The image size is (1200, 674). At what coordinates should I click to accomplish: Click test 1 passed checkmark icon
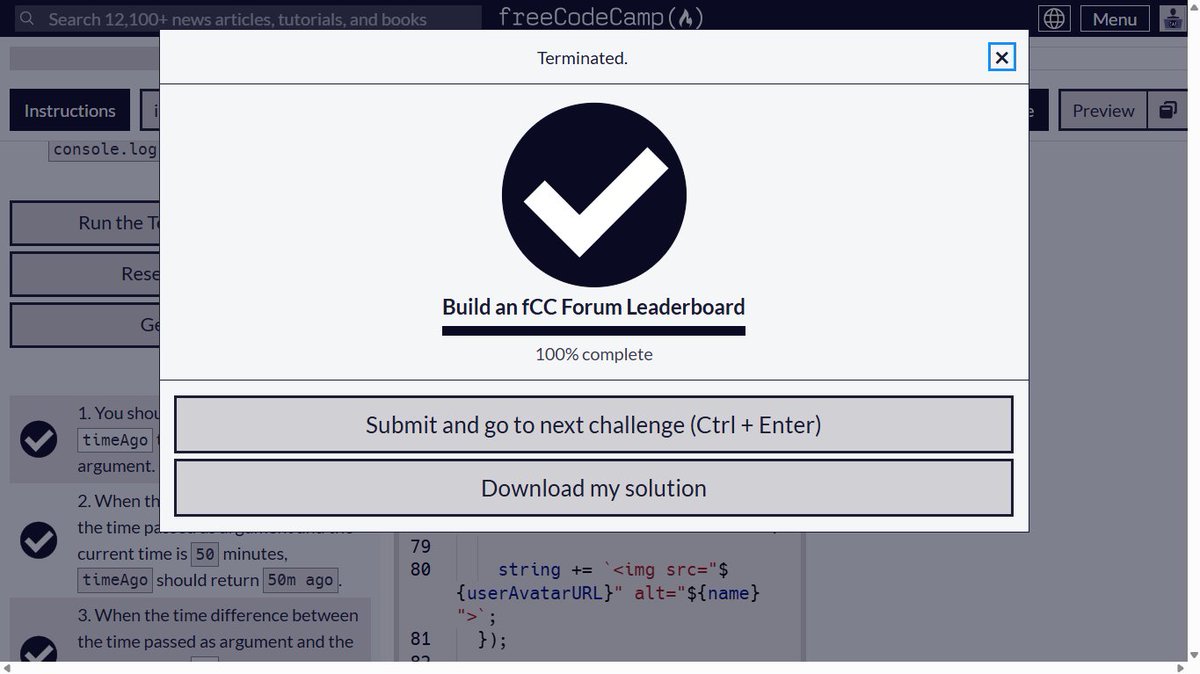point(39,438)
